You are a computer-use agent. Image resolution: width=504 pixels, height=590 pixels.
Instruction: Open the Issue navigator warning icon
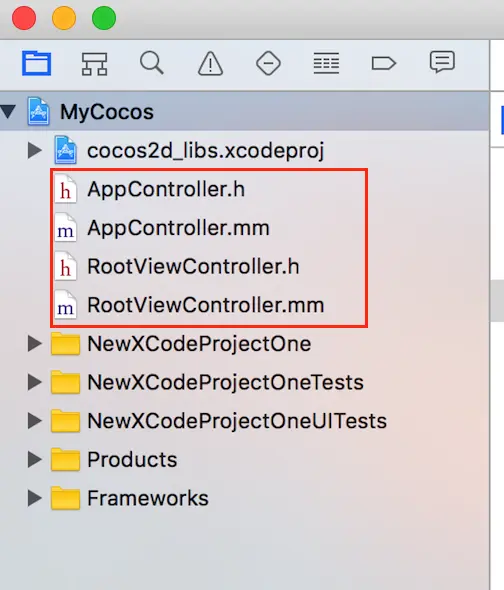(x=210, y=63)
